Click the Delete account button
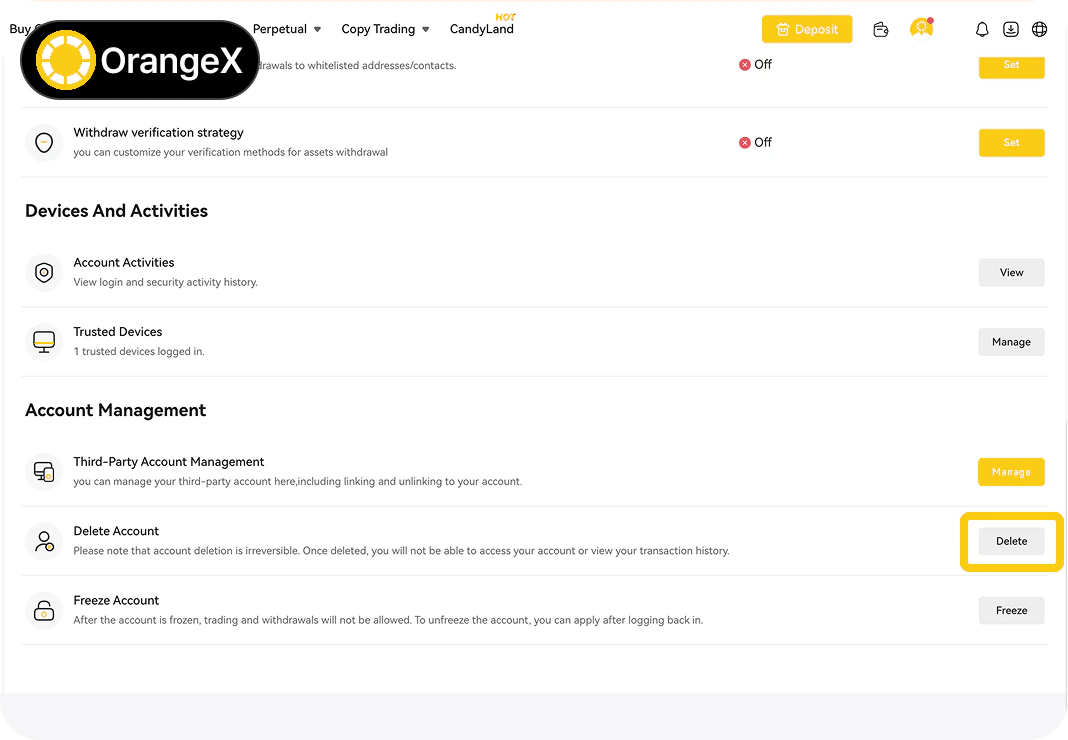This screenshot has height=740, width=1068. tap(1011, 541)
